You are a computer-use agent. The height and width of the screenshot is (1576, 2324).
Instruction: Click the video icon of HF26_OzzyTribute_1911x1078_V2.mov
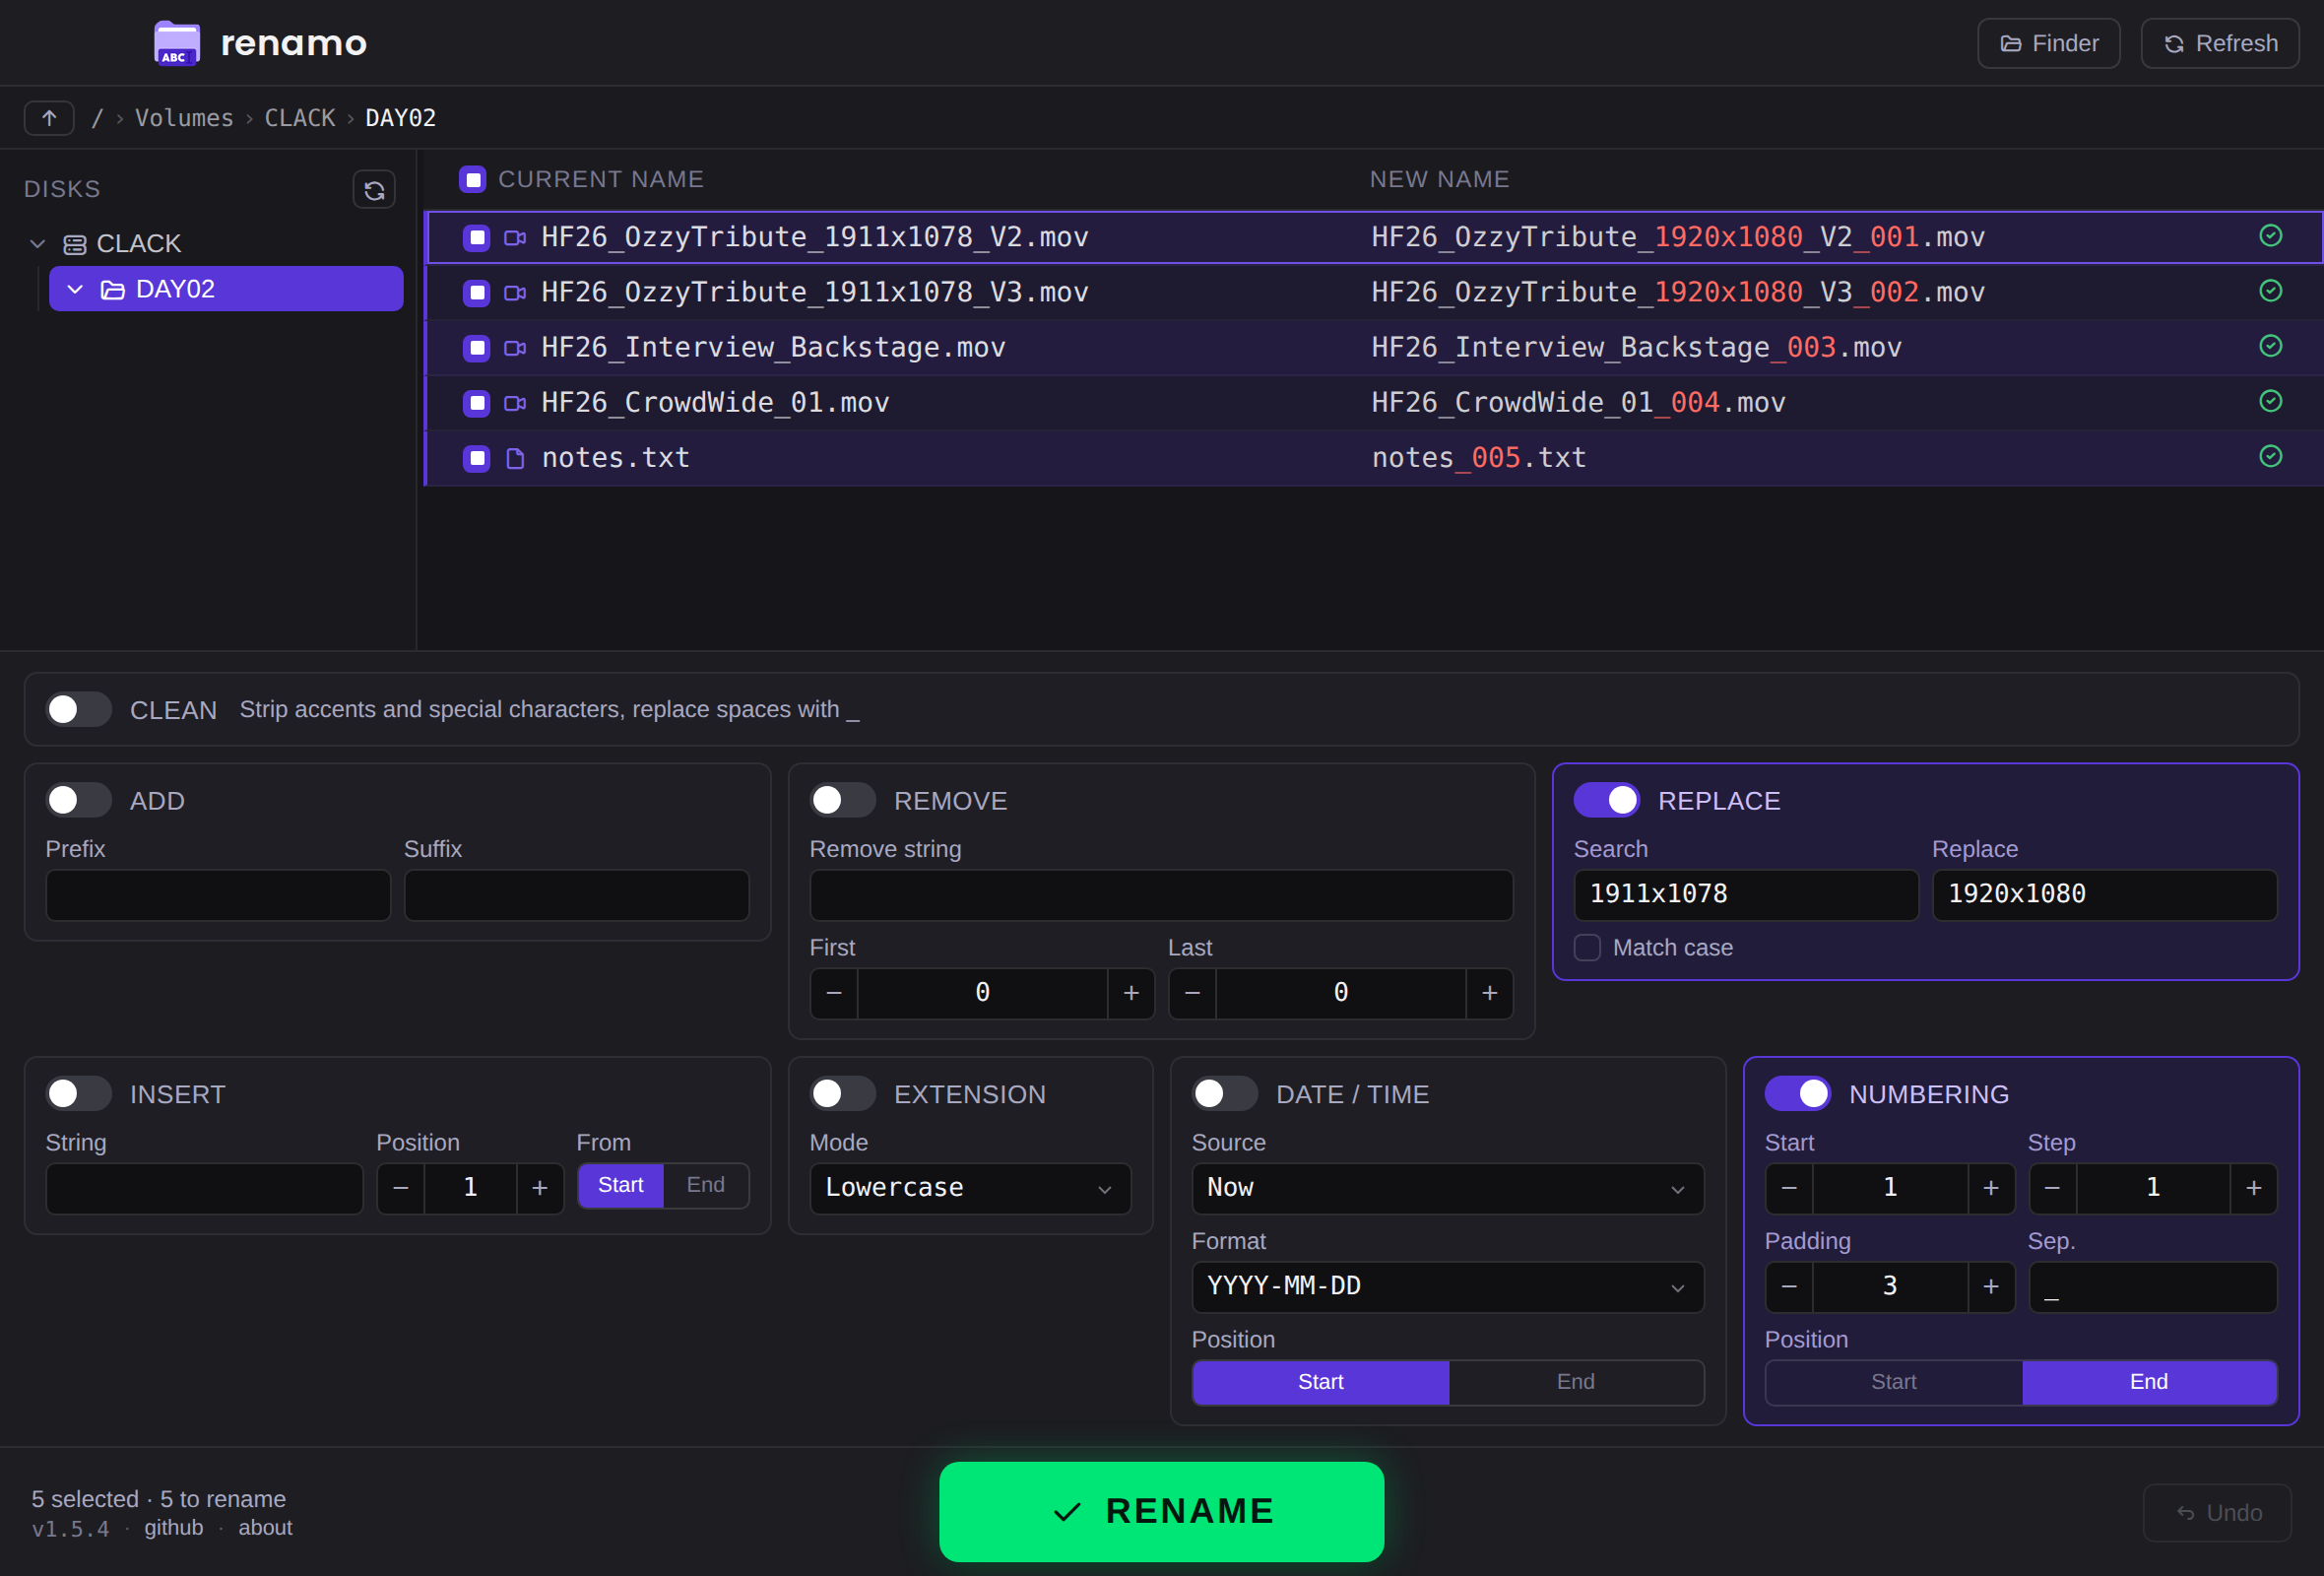click(x=515, y=237)
